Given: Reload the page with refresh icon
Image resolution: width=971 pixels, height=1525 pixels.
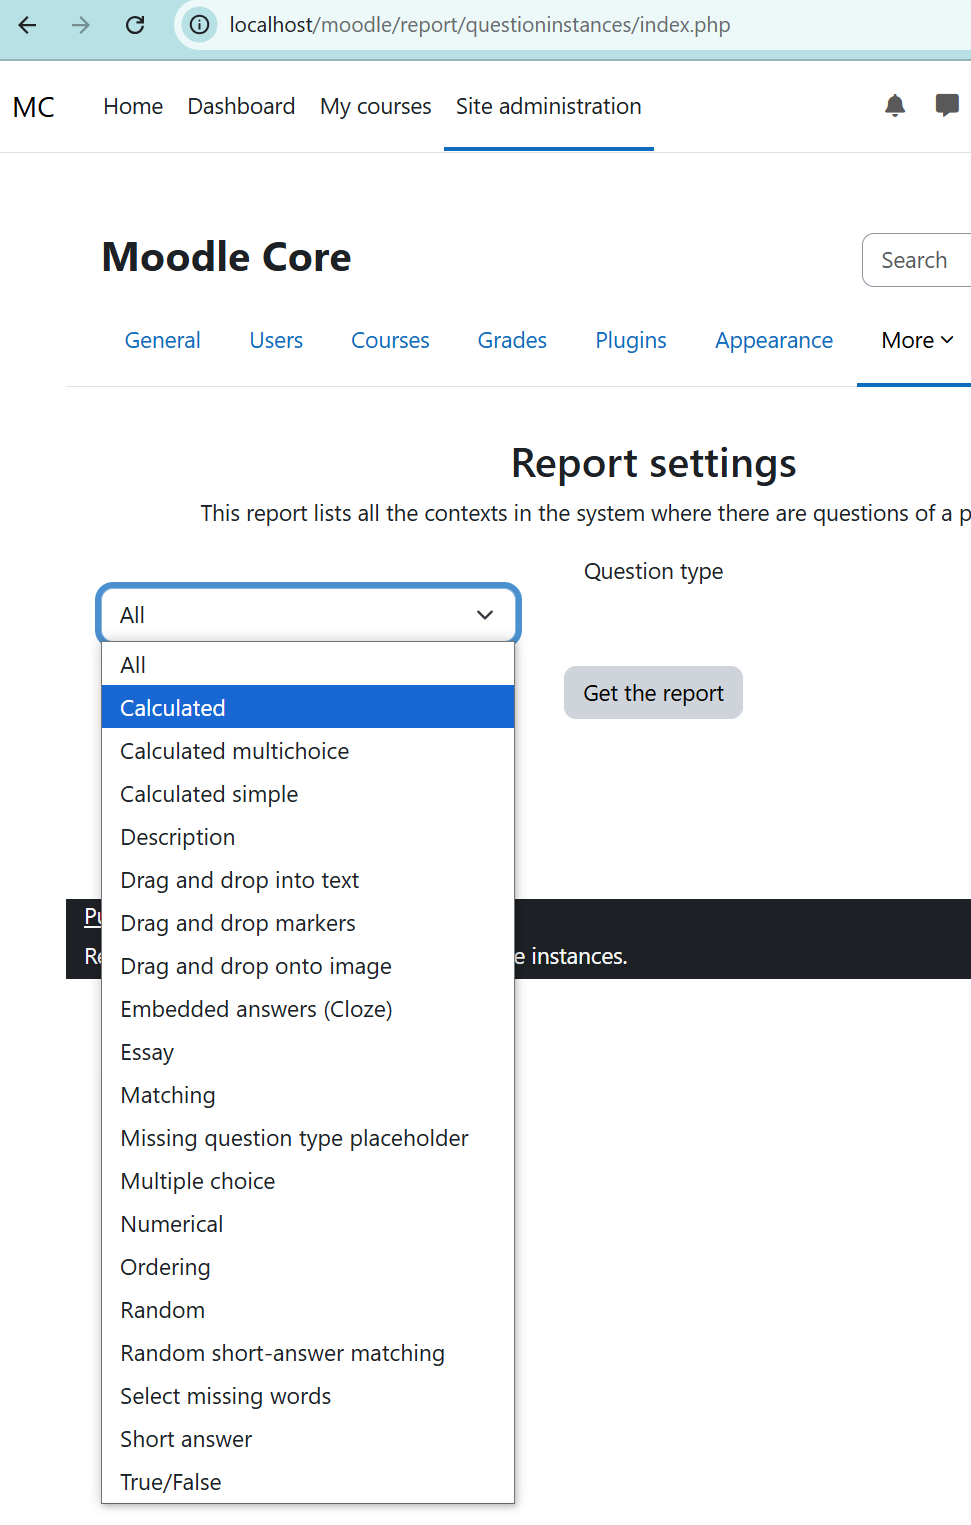Looking at the screenshot, I should 135,25.
